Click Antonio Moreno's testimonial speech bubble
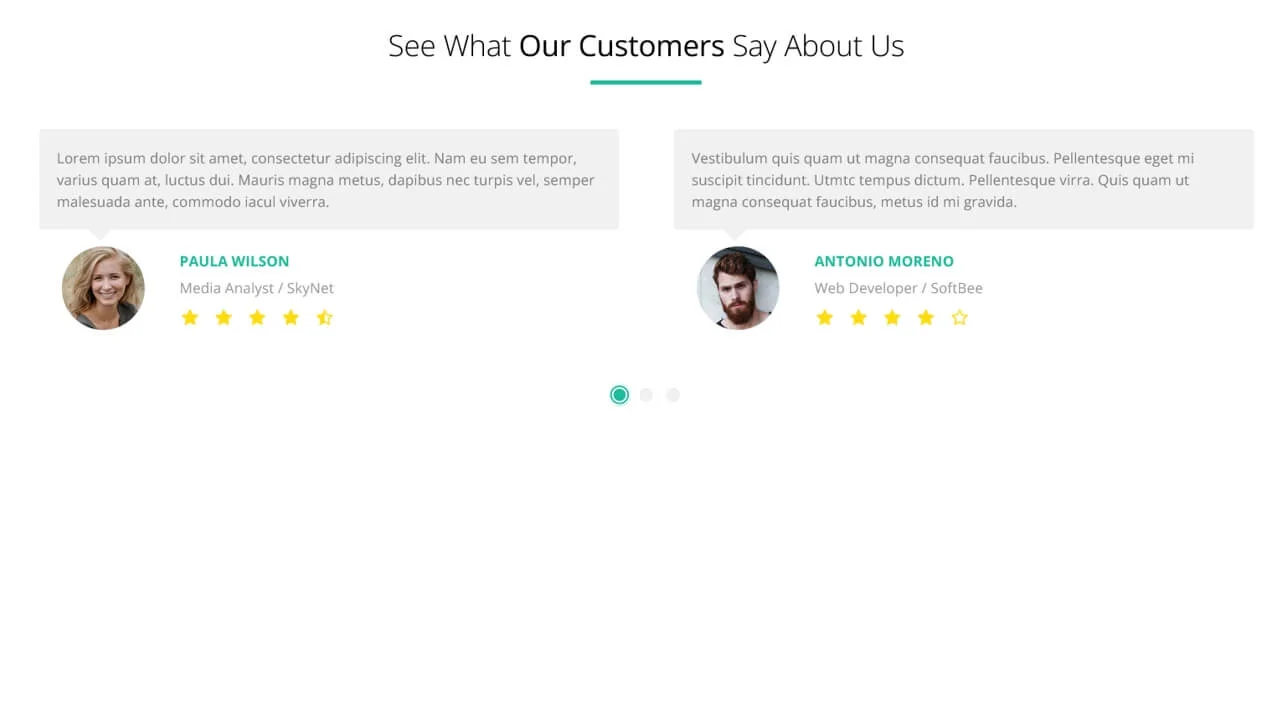The image size is (1280, 720). 963,179
